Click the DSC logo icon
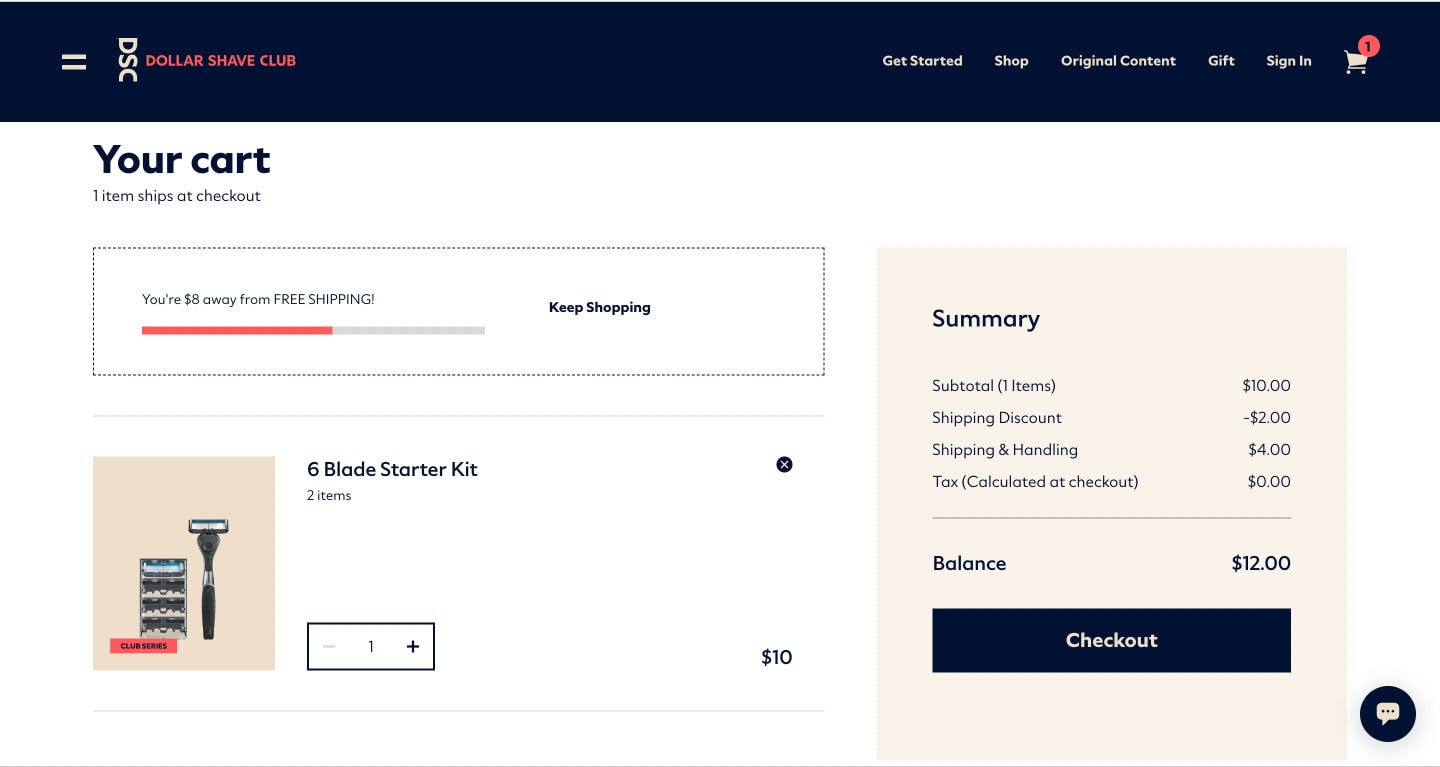 128,60
